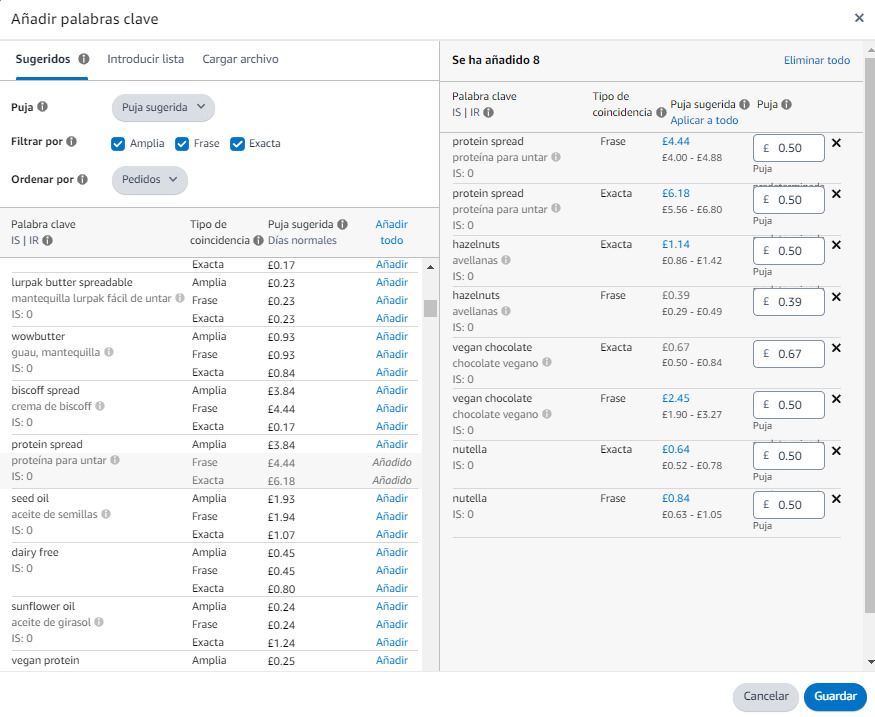Click info icon beside right-panel IS | IR
The height and width of the screenshot is (717, 875).
[488, 112]
